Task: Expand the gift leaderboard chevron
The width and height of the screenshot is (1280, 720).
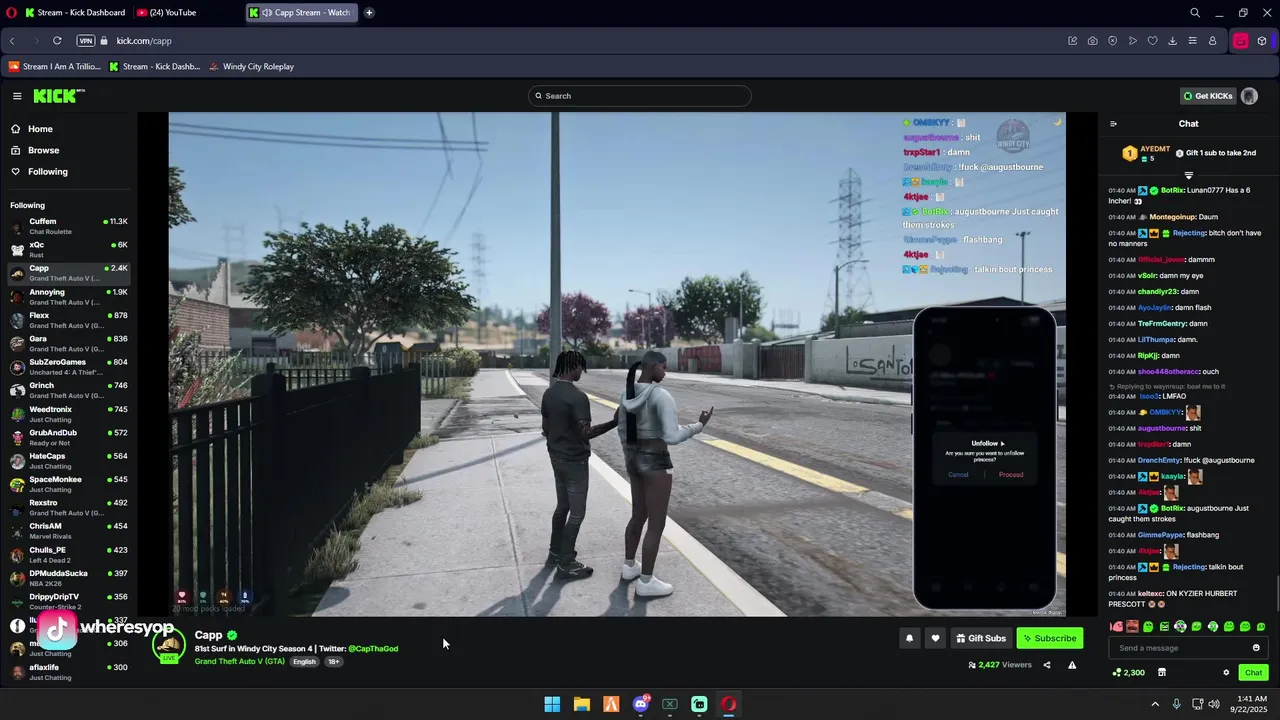Action: click(1189, 176)
